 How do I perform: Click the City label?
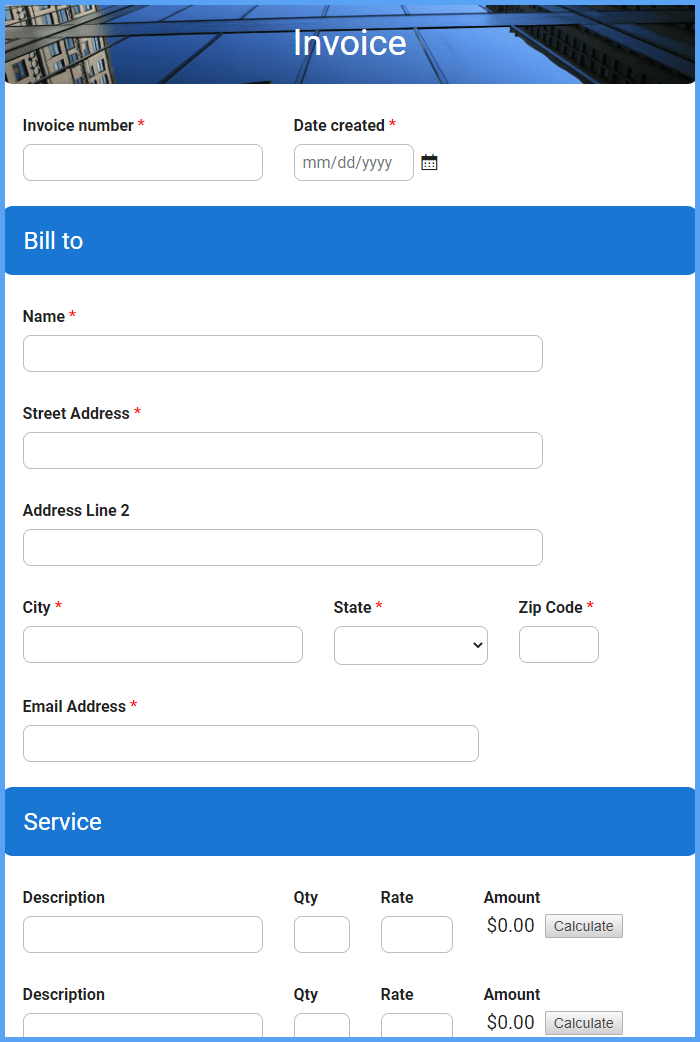[37, 607]
